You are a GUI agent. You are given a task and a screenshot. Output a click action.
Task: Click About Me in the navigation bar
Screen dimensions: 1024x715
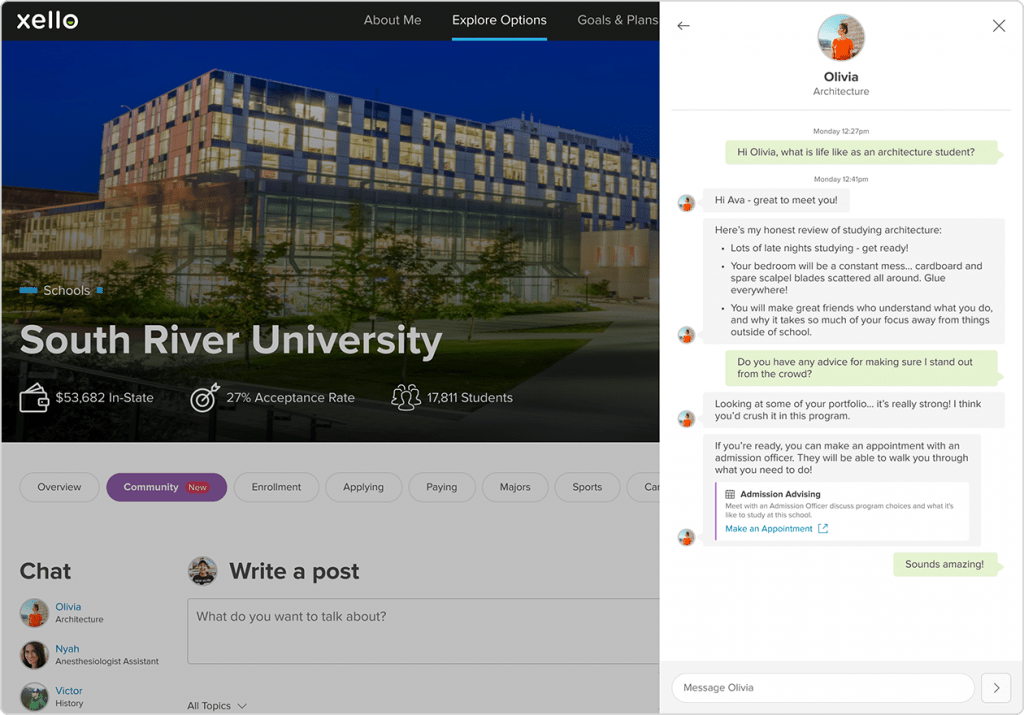[392, 19]
